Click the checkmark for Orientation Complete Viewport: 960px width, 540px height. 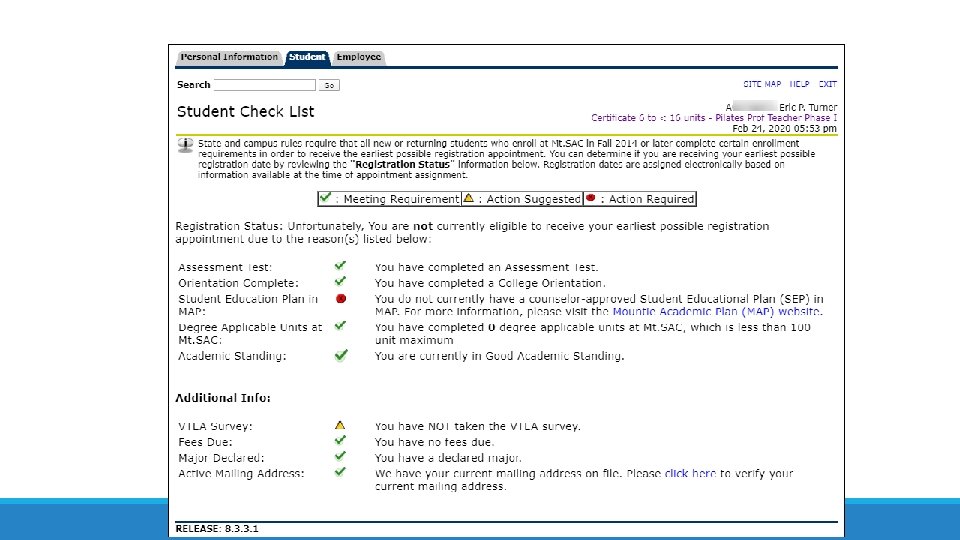(x=340, y=282)
